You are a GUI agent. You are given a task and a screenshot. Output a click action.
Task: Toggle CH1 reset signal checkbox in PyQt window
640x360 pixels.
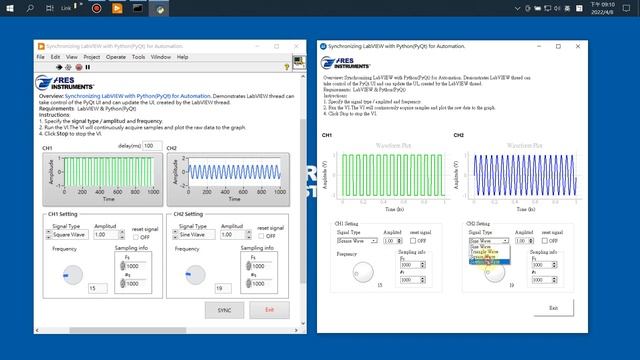click(x=413, y=241)
